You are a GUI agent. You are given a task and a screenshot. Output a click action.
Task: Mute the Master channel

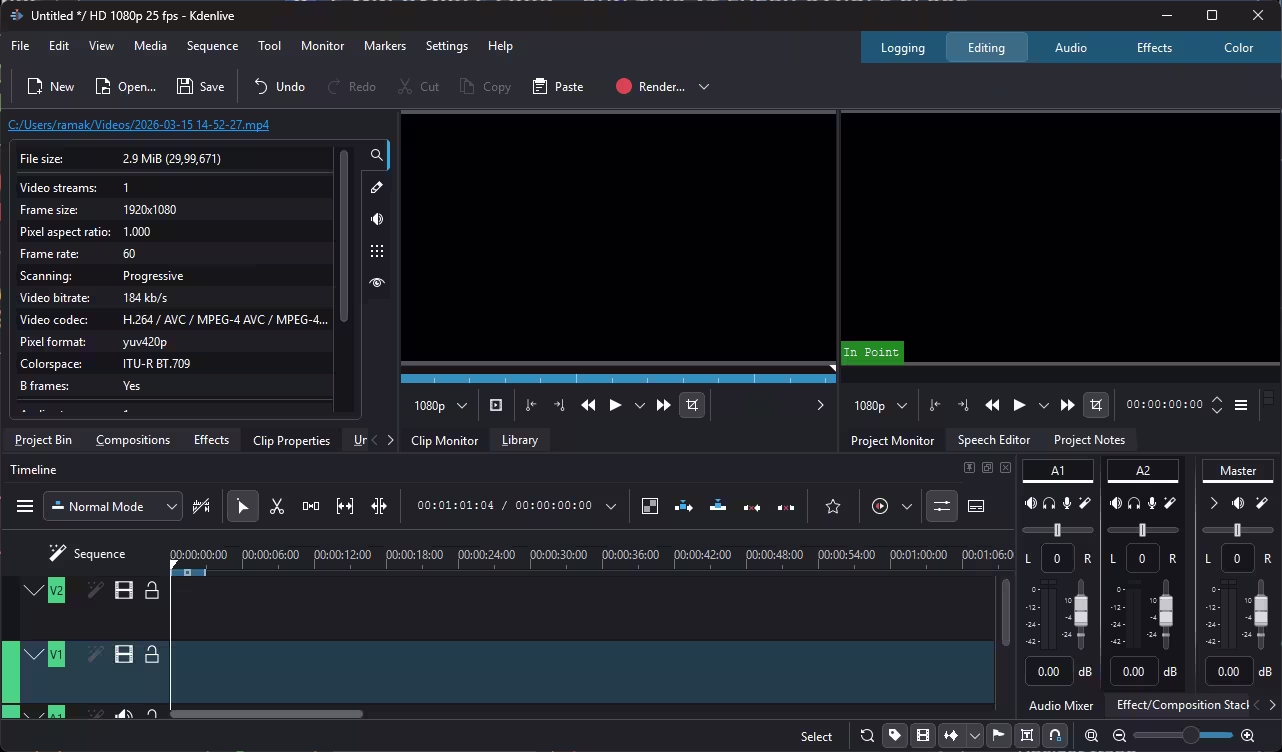[1238, 503]
